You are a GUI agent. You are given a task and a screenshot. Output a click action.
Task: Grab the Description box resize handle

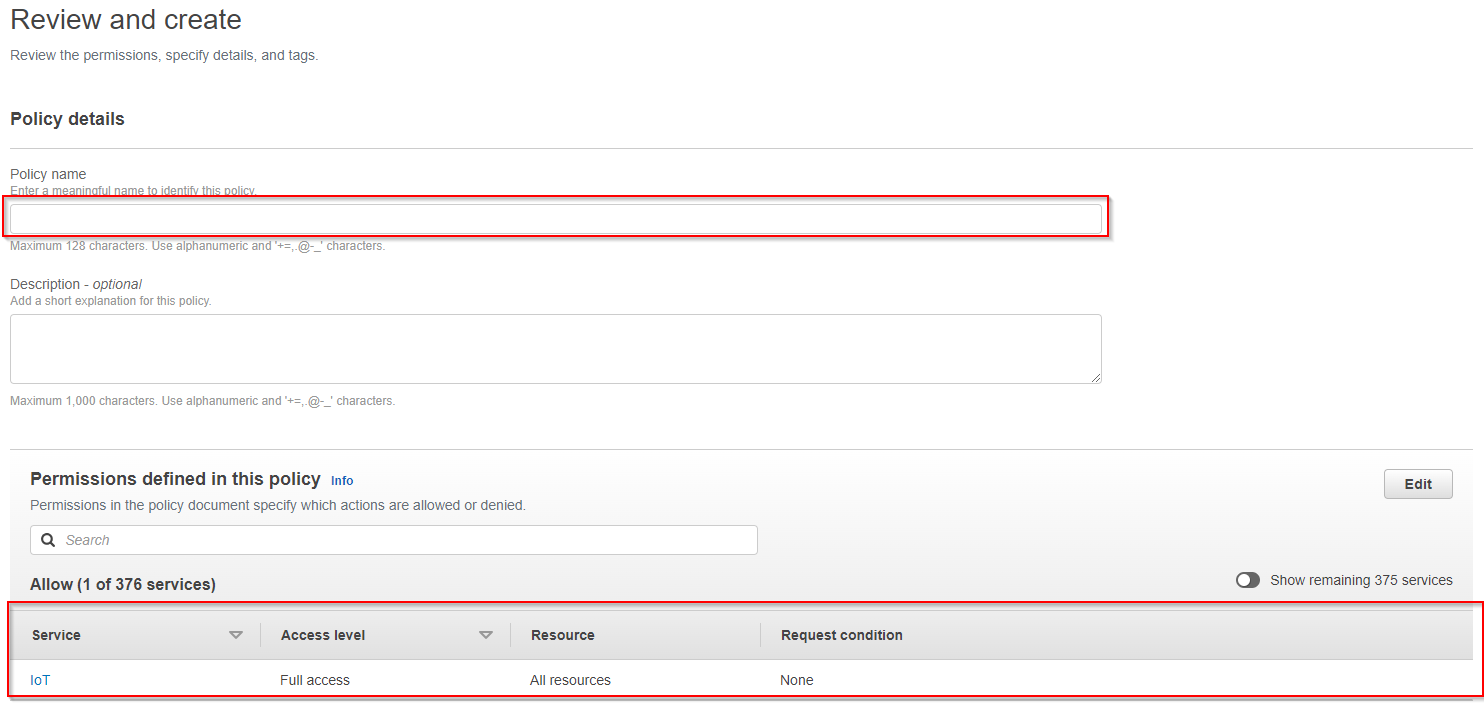pos(1096,378)
